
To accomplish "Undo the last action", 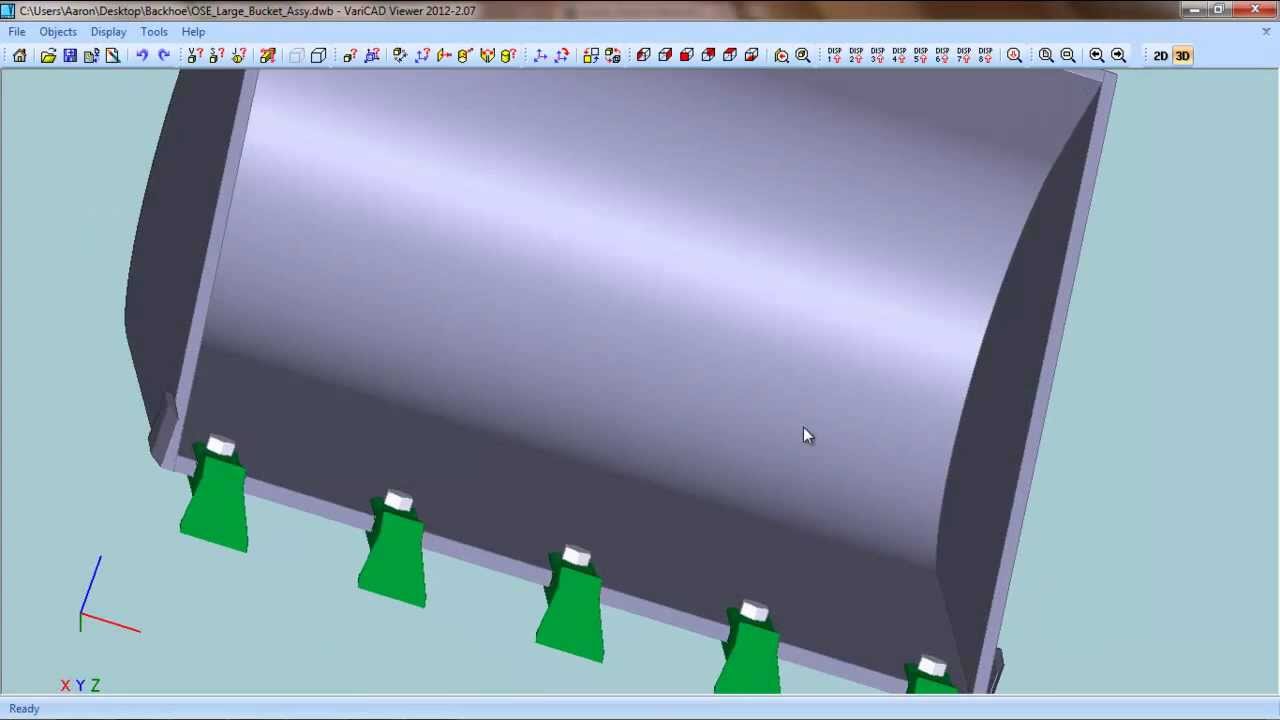I will [142, 56].
